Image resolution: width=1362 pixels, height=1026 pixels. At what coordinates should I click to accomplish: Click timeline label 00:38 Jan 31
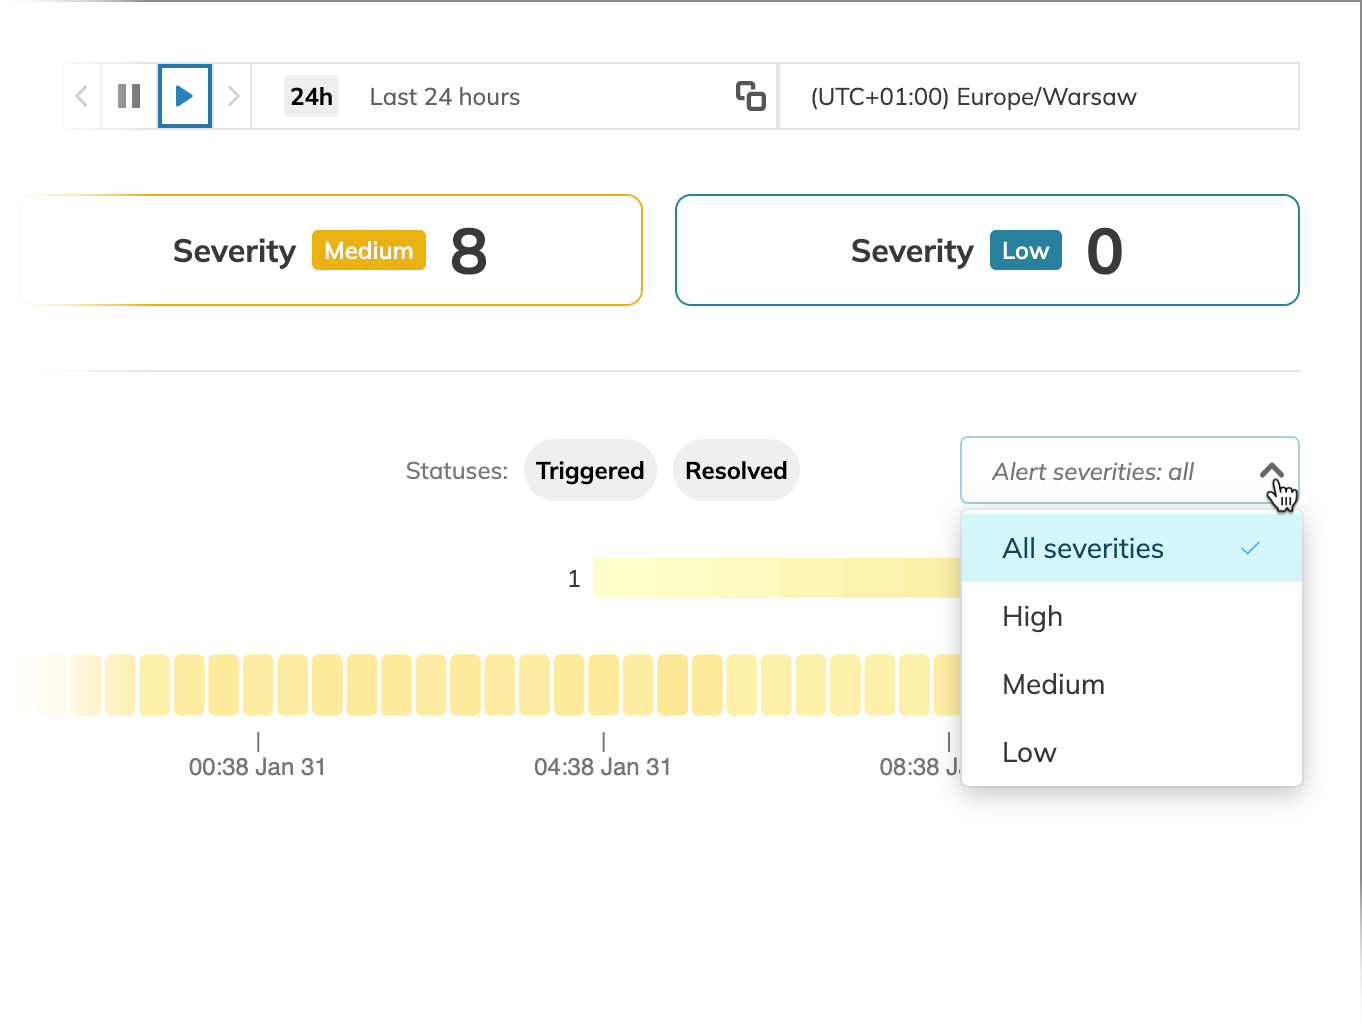[x=257, y=767]
